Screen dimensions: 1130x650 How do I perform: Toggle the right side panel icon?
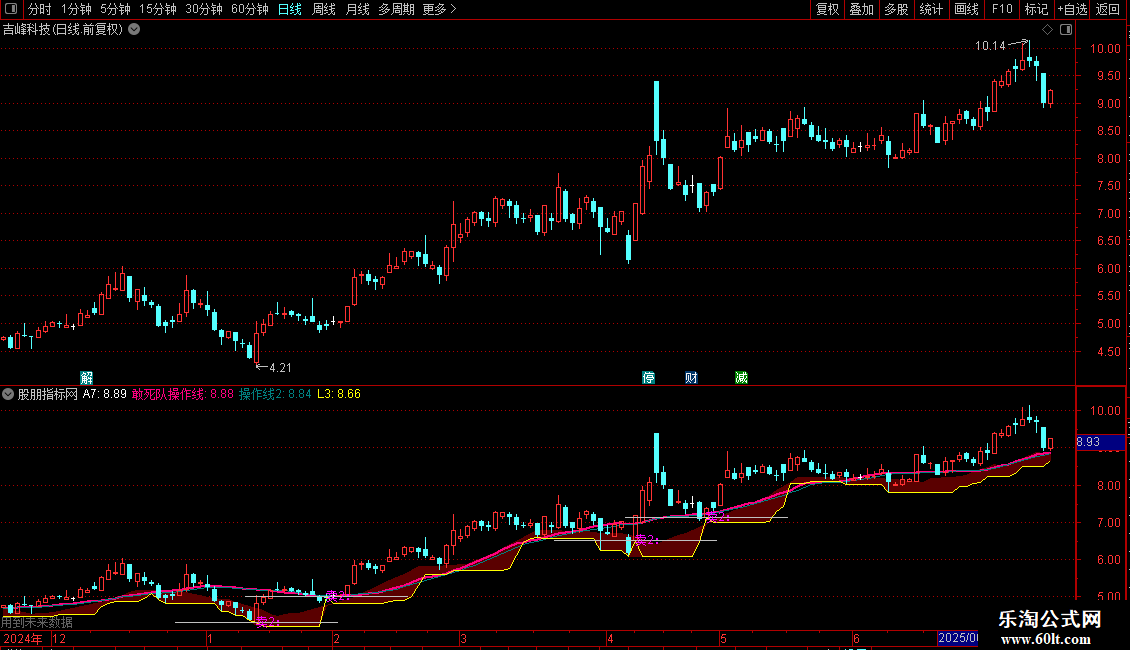click(1066, 30)
